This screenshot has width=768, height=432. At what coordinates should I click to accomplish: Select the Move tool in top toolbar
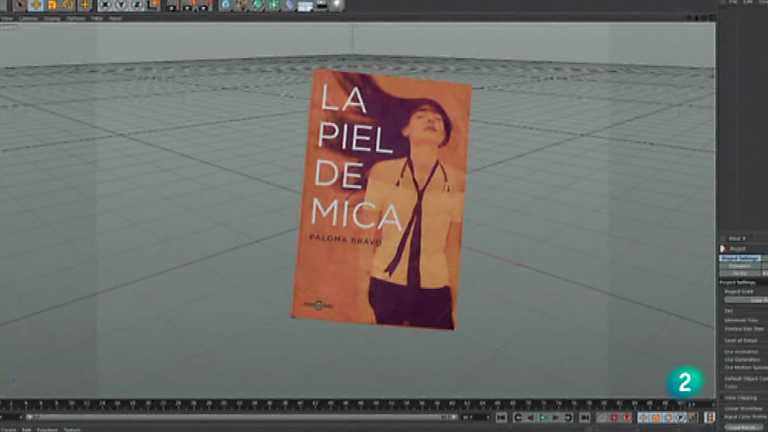tap(36, 5)
